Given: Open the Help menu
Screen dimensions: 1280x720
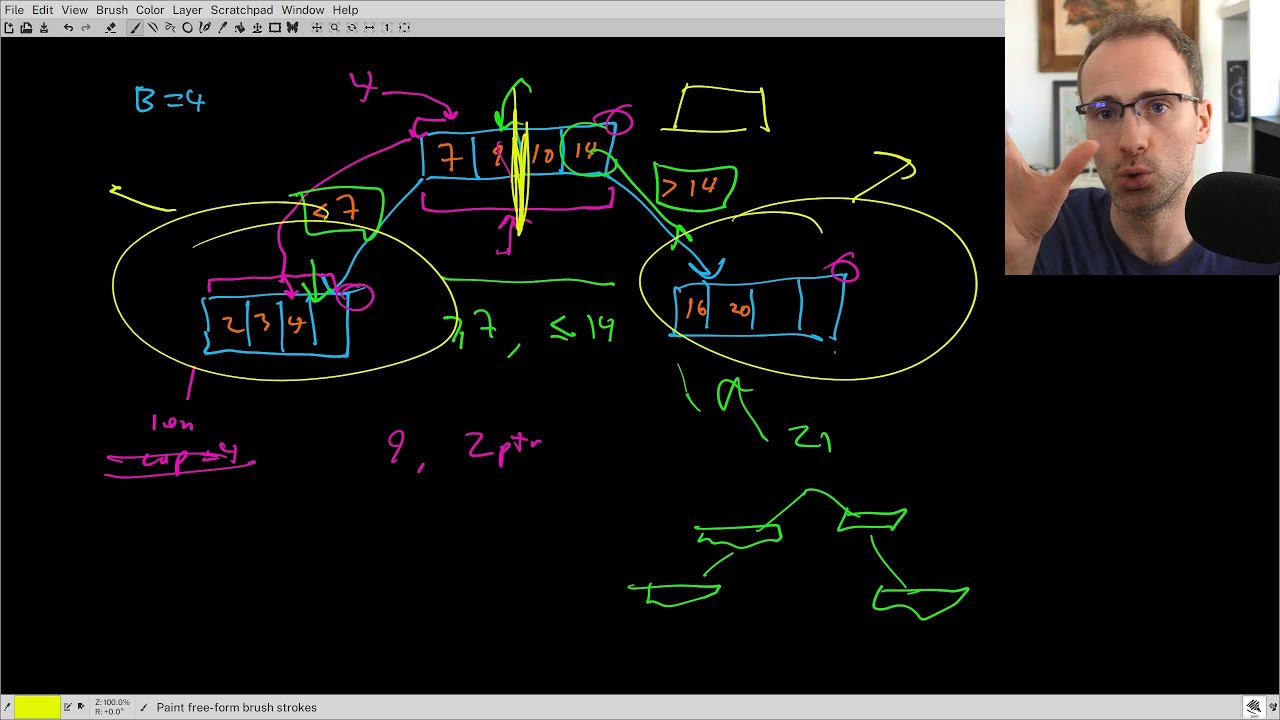Looking at the screenshot, I should point(345,10).
